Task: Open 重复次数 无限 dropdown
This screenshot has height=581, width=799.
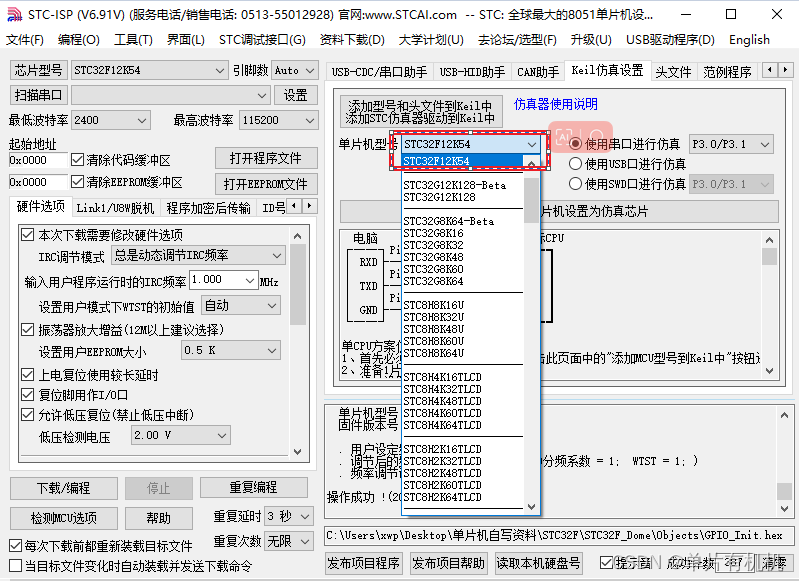Action: 289,541
